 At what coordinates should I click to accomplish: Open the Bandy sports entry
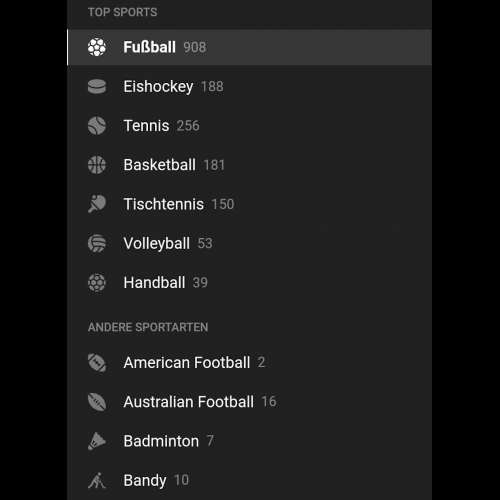tap(249, 480)
